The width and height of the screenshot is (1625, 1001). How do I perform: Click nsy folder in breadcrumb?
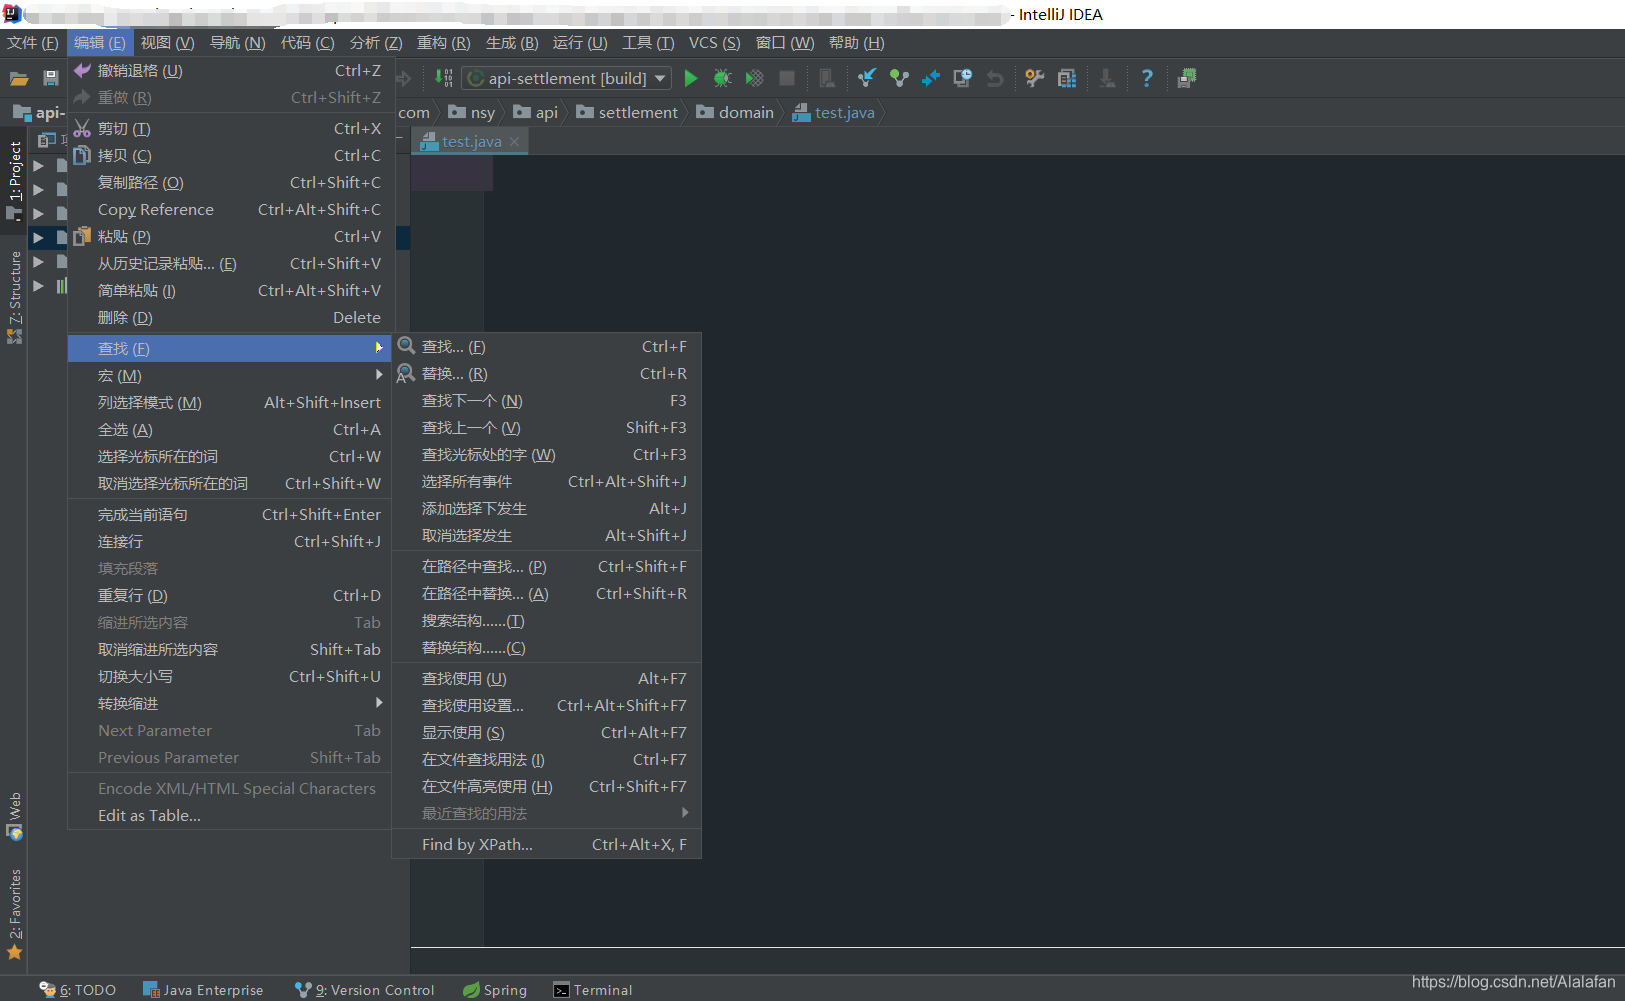coord(472,112)
